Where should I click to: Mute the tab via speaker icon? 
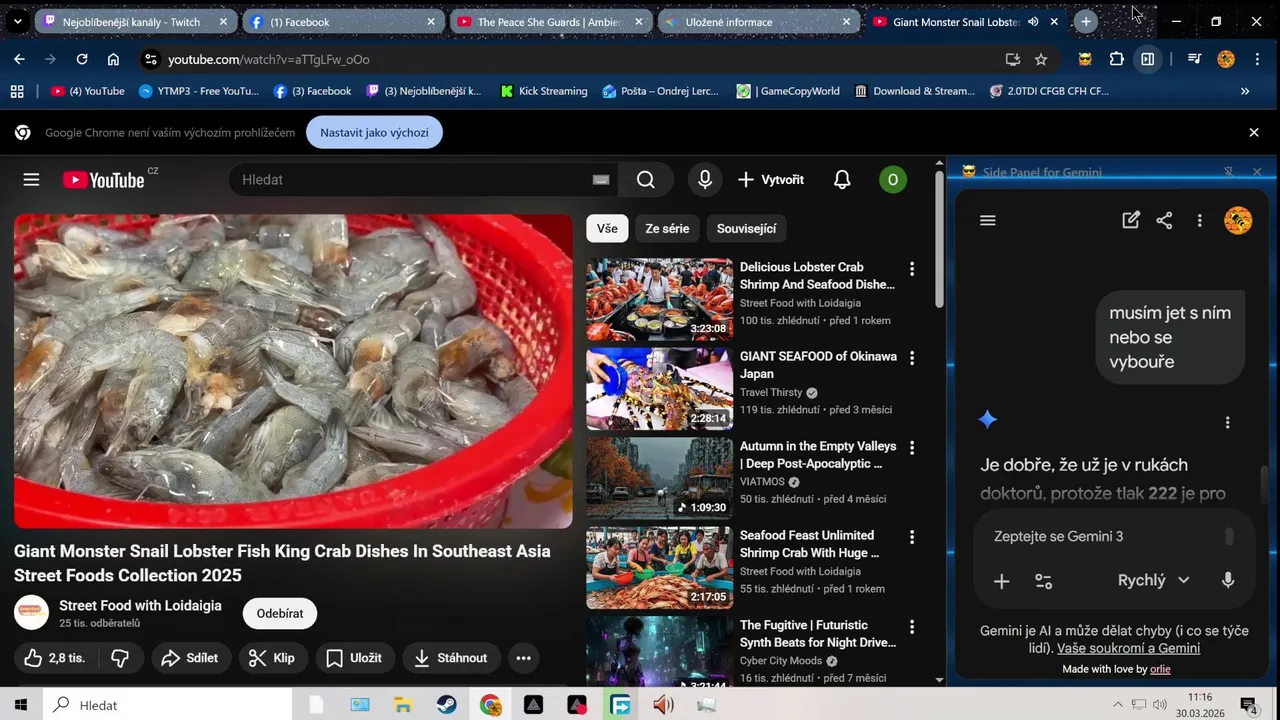coord(1033,22)
